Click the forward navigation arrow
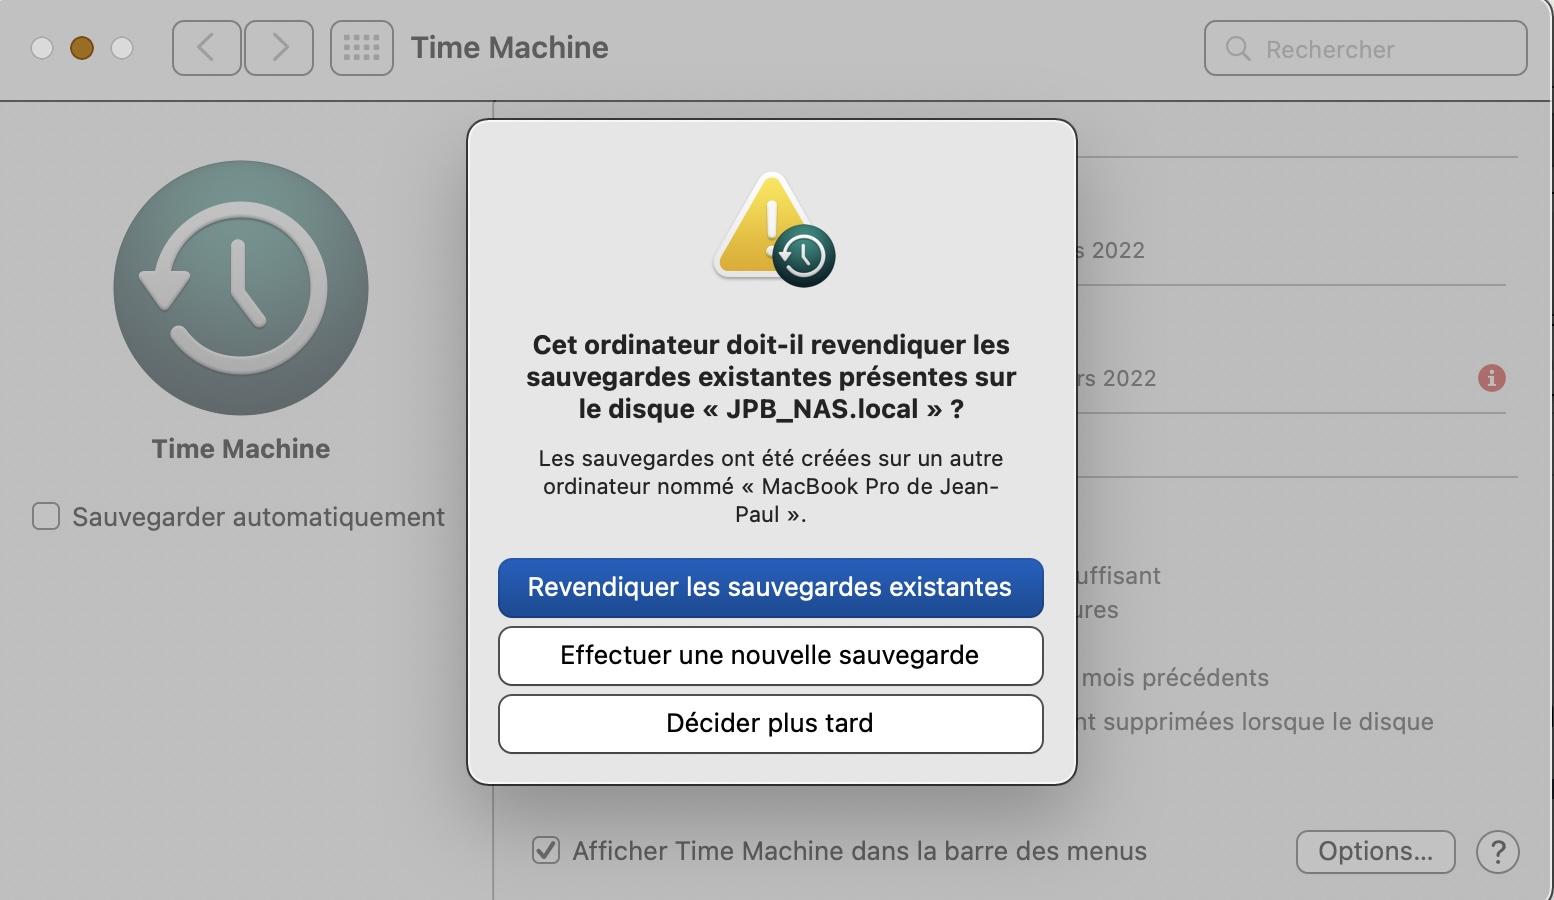This screenshot has width=1554, height=900. click(279, 47)
